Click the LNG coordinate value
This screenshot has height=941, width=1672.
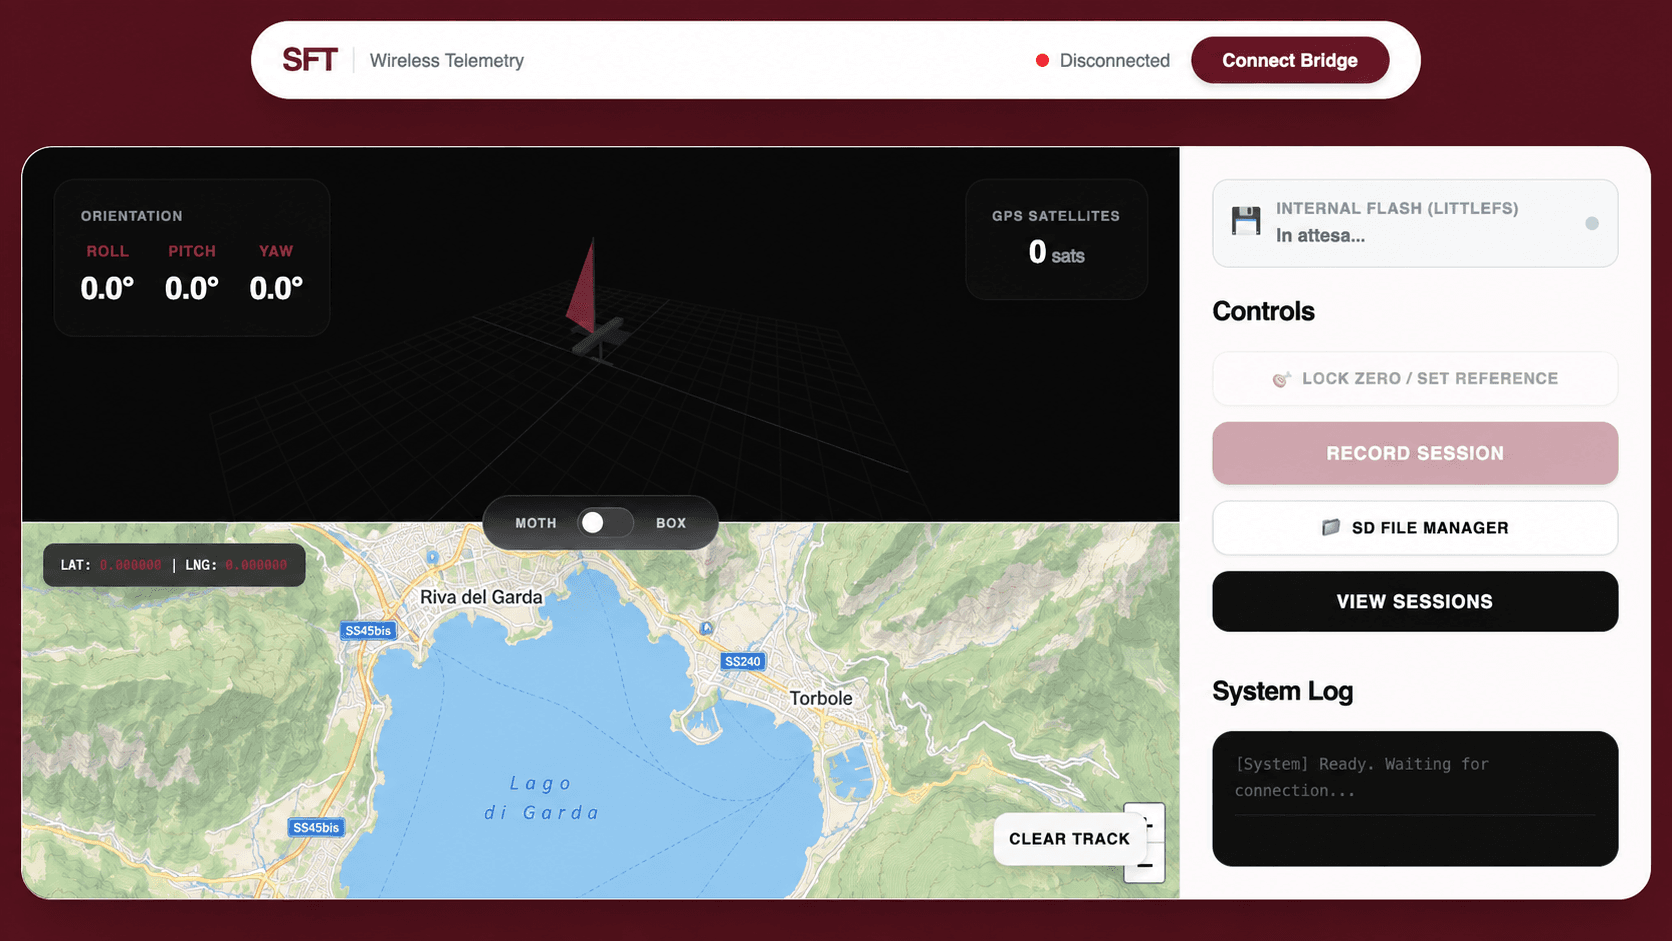[x=256, y=565]
